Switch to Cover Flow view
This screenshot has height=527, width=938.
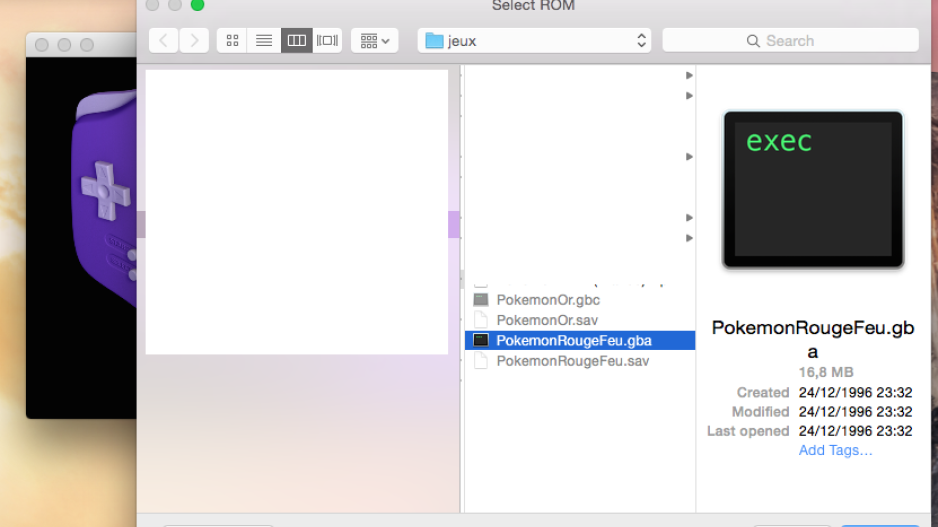[x=327, y=41]
